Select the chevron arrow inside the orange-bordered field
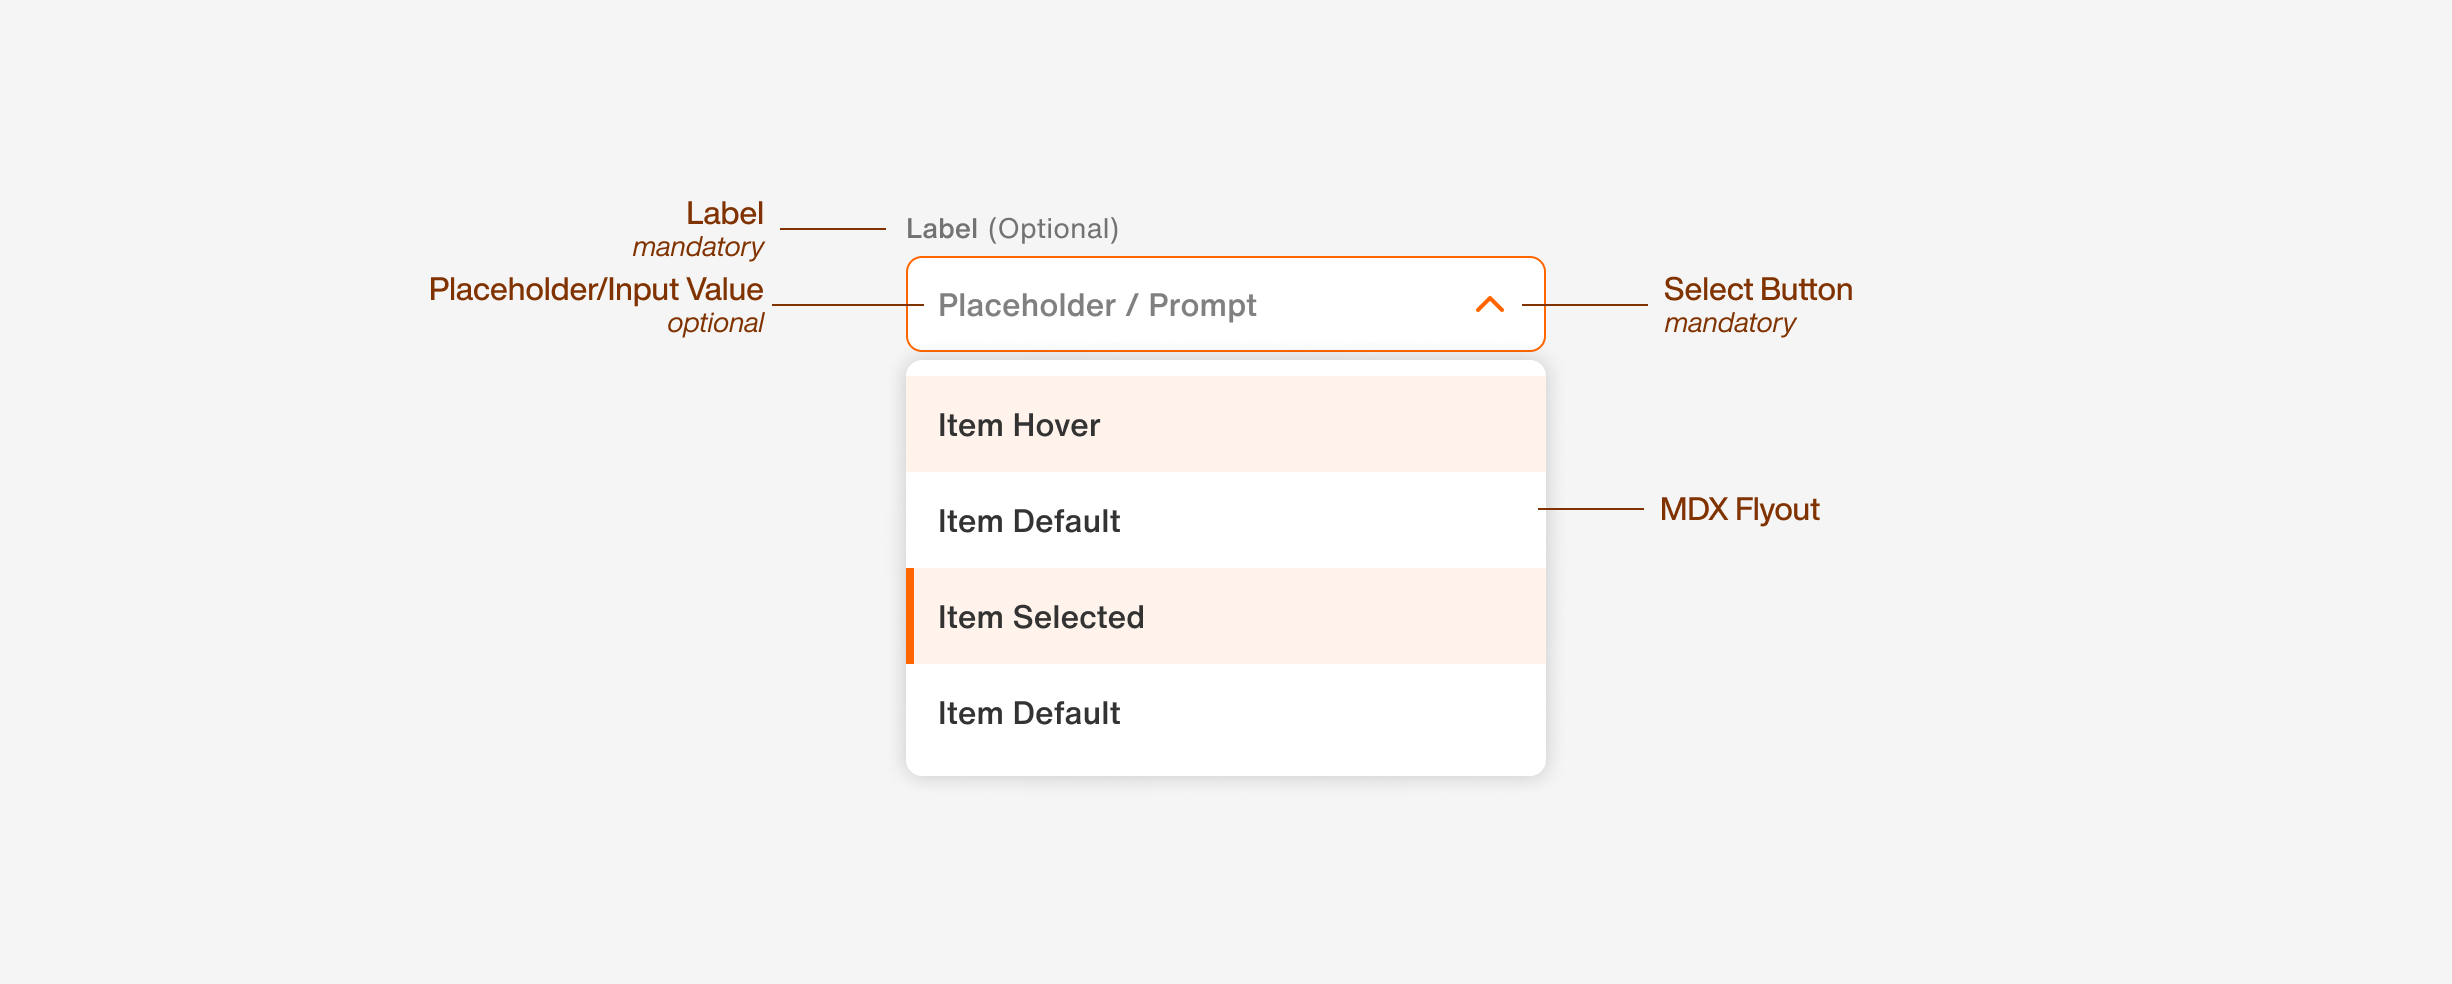 1489,305
